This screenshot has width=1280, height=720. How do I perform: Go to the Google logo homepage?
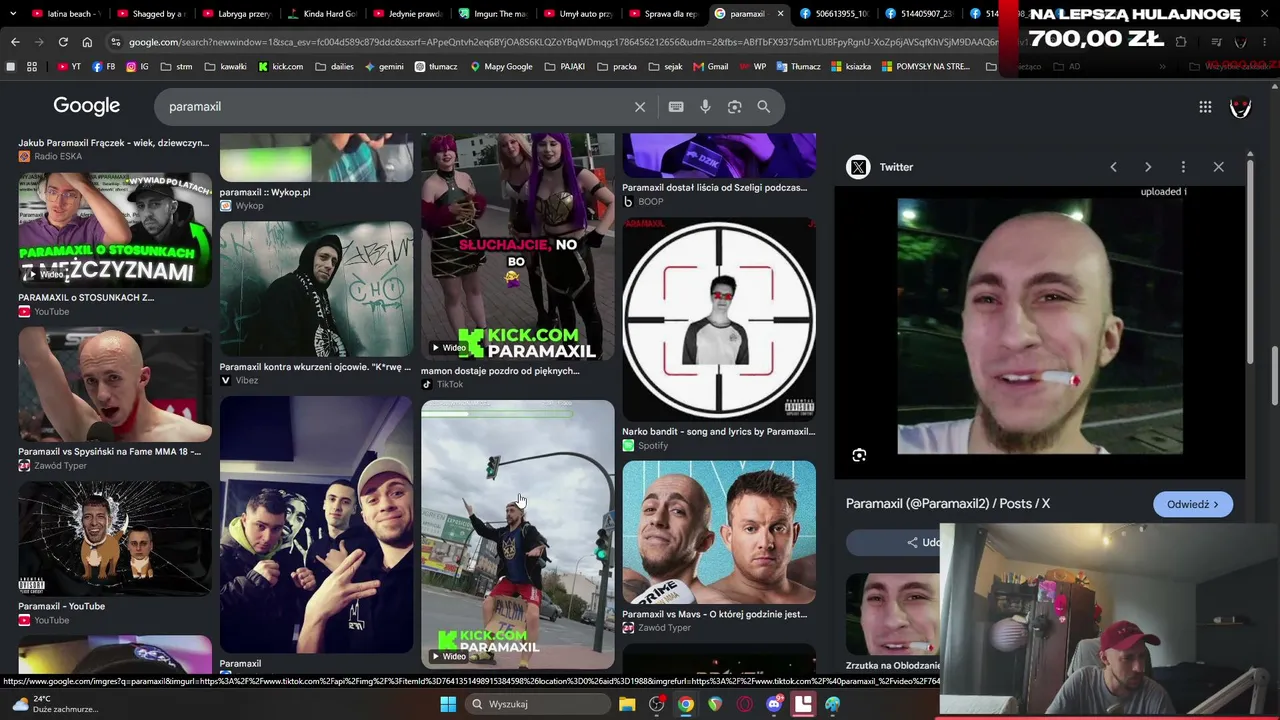[x=87, y=106]
